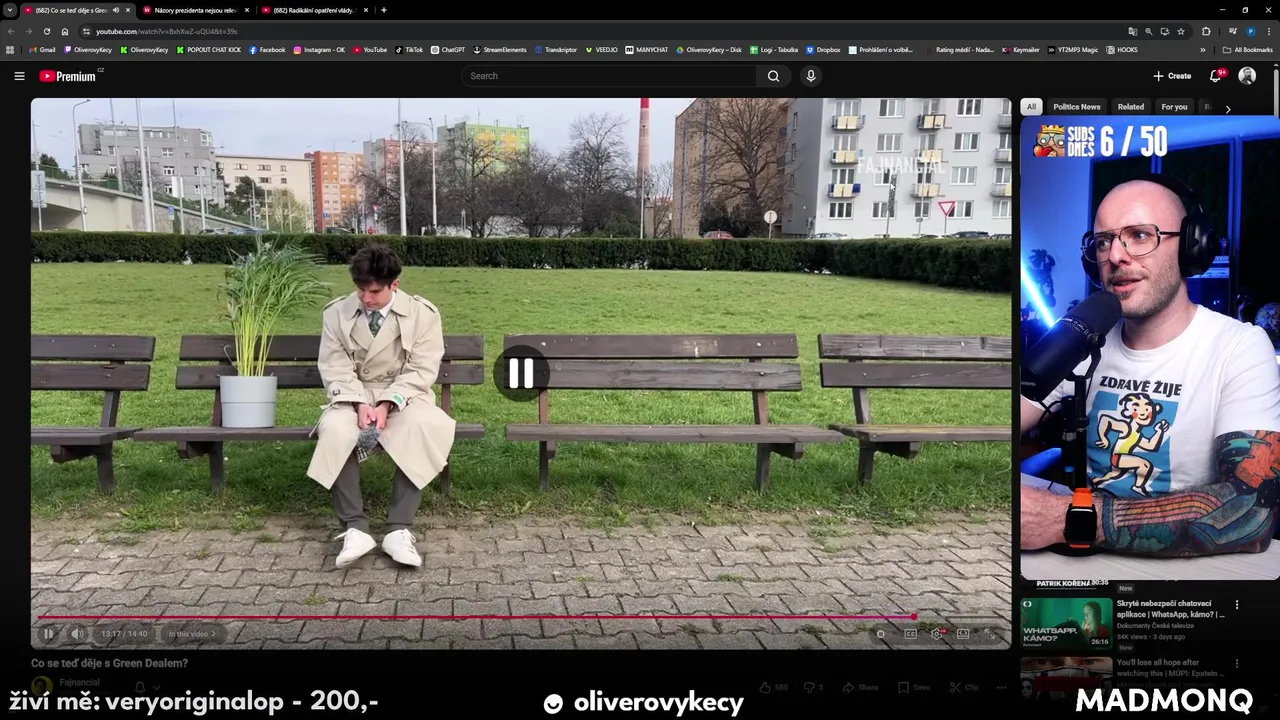The height and width of the screenshot is (720, 1280).
Task: Open the Keymailer bookmark
Action: 1021,50
